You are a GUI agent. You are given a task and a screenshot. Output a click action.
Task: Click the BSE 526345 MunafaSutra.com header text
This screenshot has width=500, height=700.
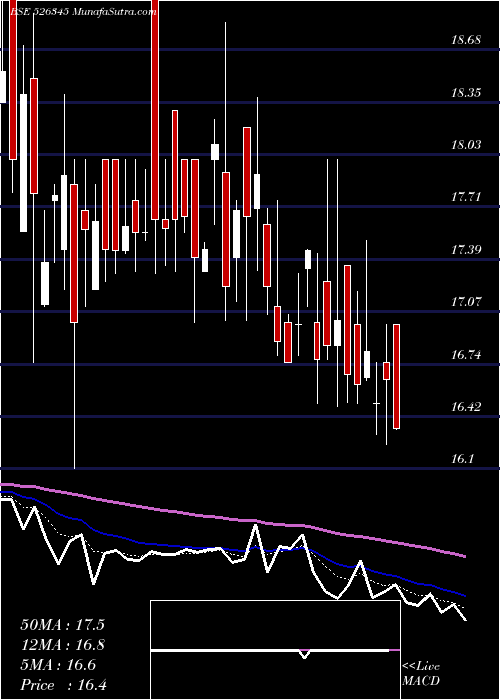(x=83, y=12)
